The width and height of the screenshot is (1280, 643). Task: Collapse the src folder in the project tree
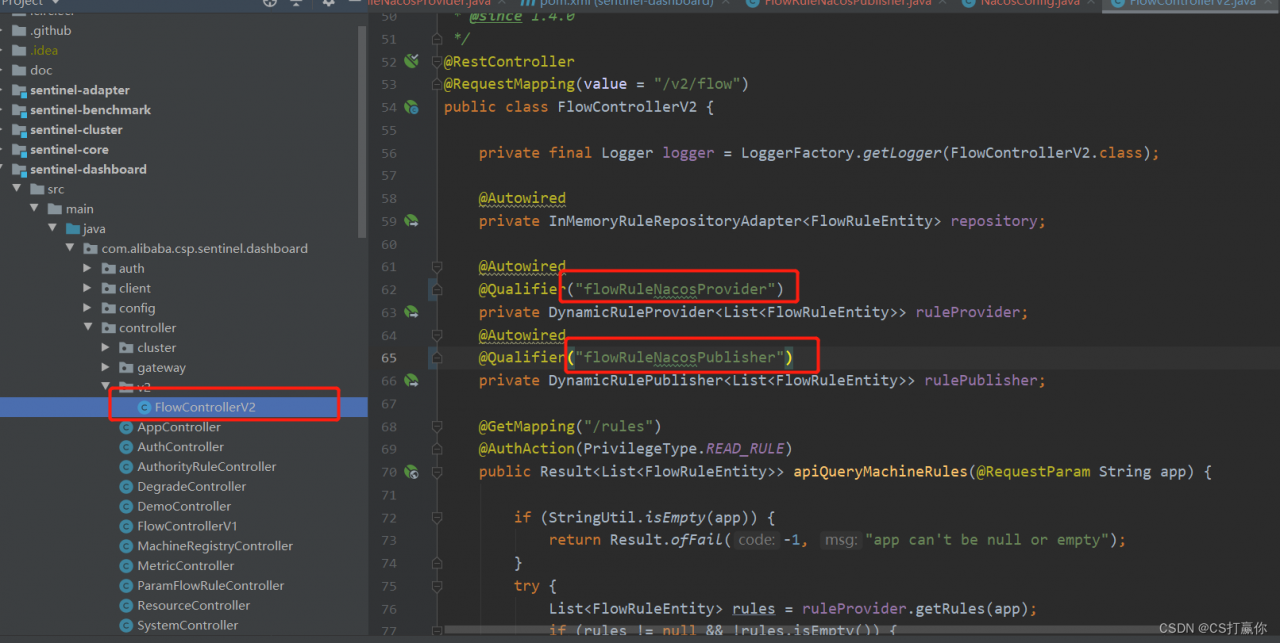click(16, 188)
